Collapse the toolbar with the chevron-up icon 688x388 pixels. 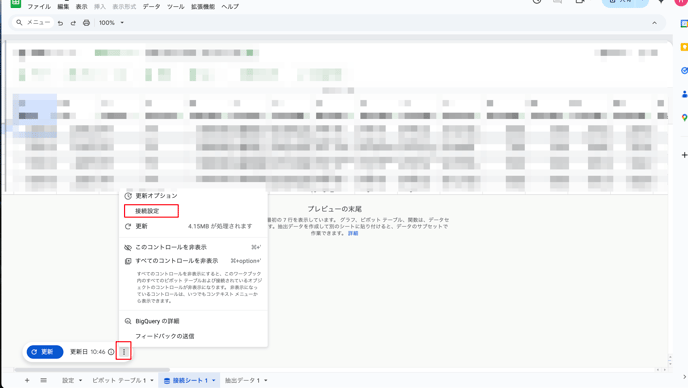pos(654,23)
